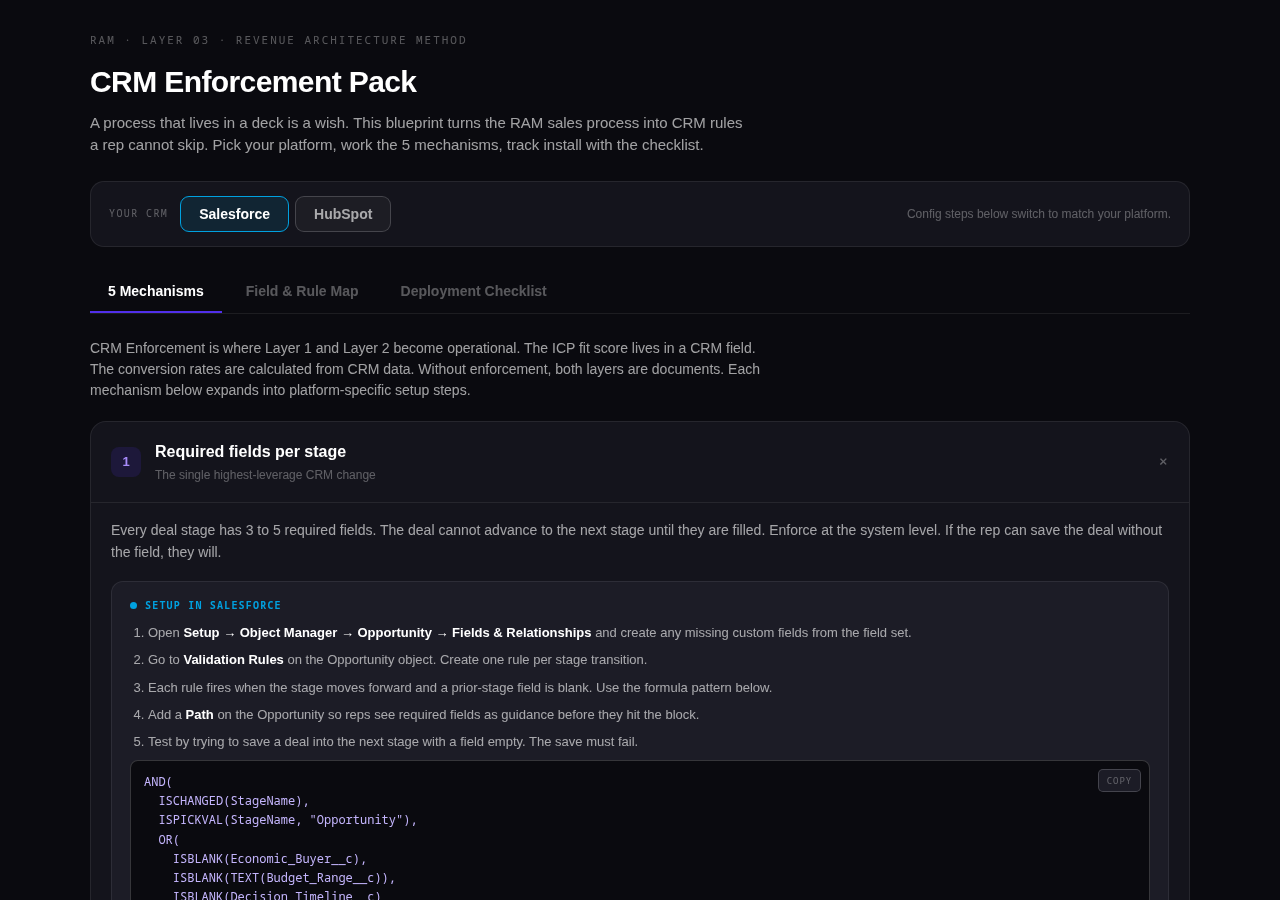
Task: Click step 5 'Test by trying to save' text
Action: (393, 742)
